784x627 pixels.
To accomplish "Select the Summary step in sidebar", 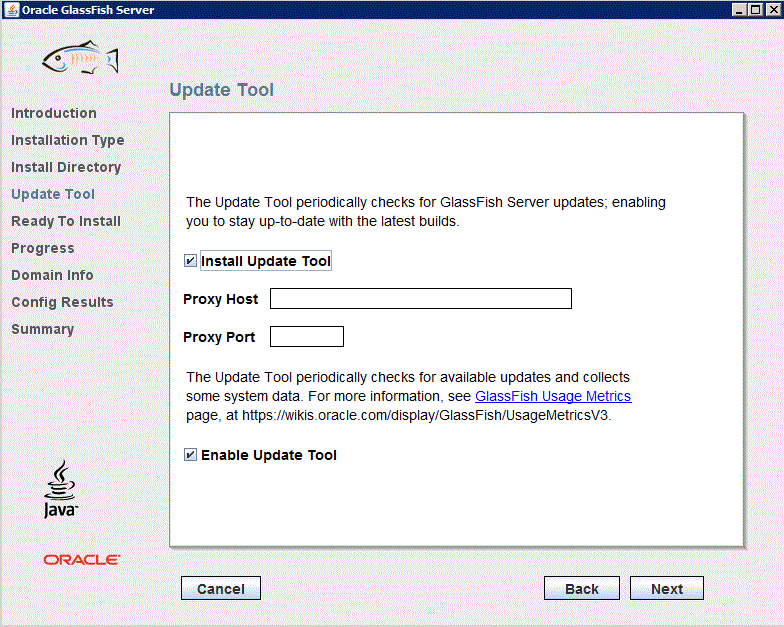I will (42, 330).
